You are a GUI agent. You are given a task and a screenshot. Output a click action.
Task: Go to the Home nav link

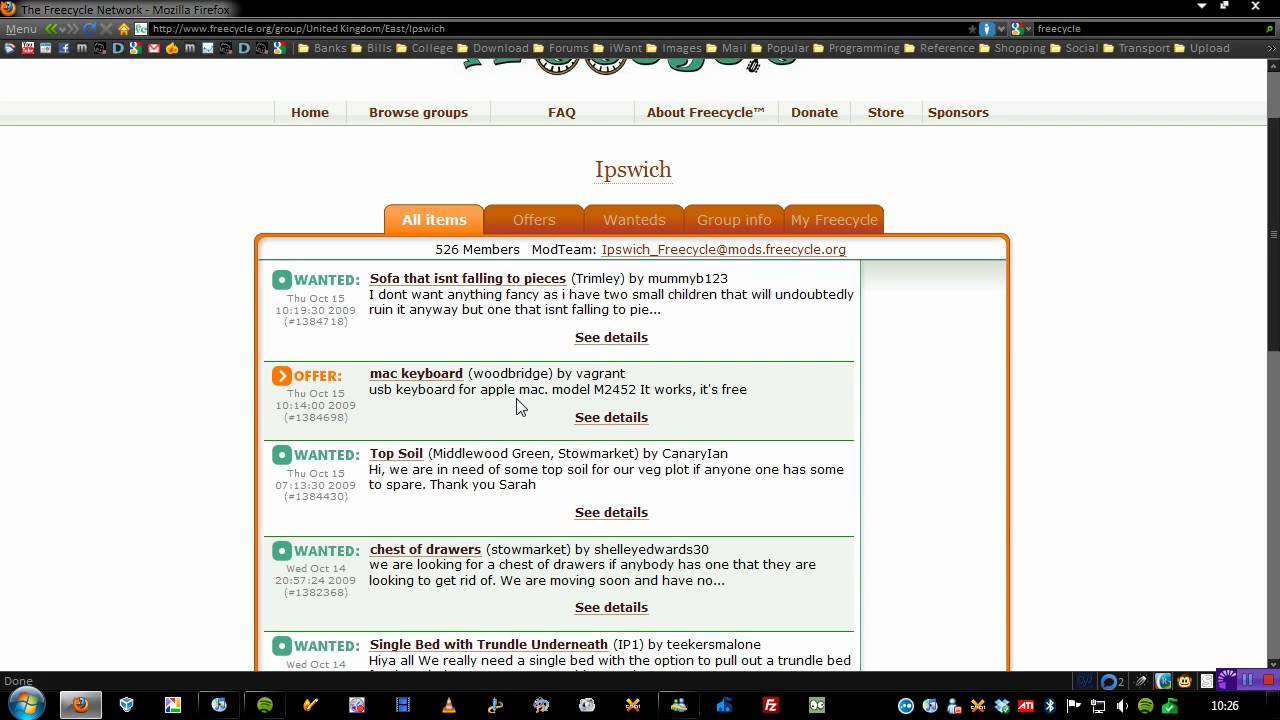(x=310, y=112)
